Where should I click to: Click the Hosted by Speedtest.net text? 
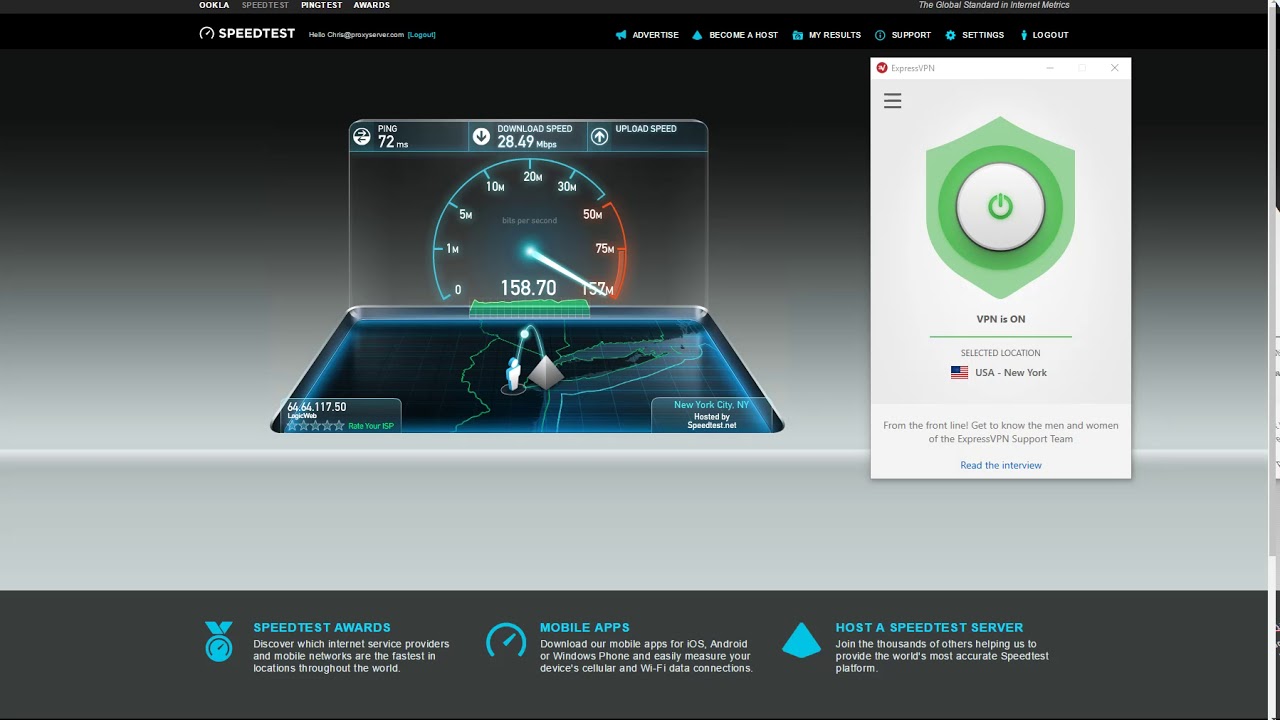point(711,421)
